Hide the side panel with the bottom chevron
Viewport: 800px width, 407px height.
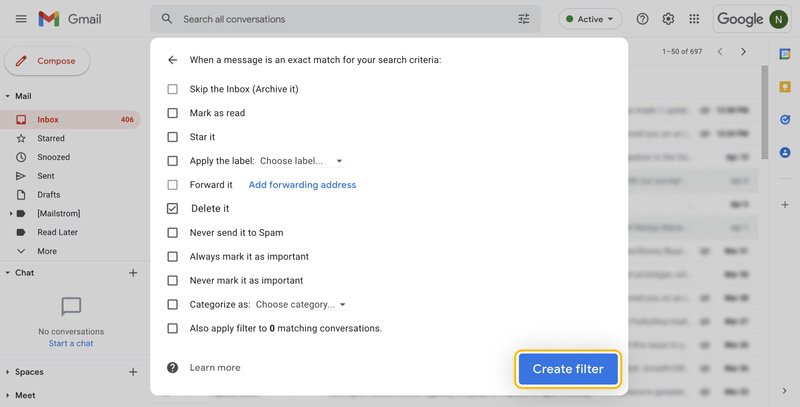click(x=785, y=391)
